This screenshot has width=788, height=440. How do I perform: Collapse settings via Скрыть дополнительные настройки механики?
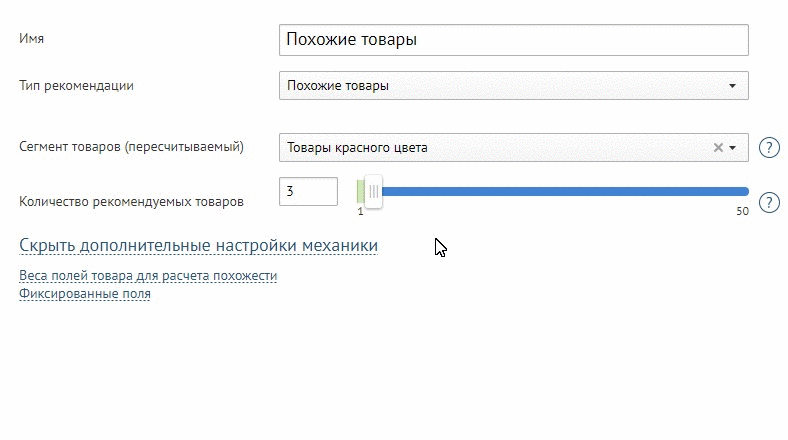199,246
